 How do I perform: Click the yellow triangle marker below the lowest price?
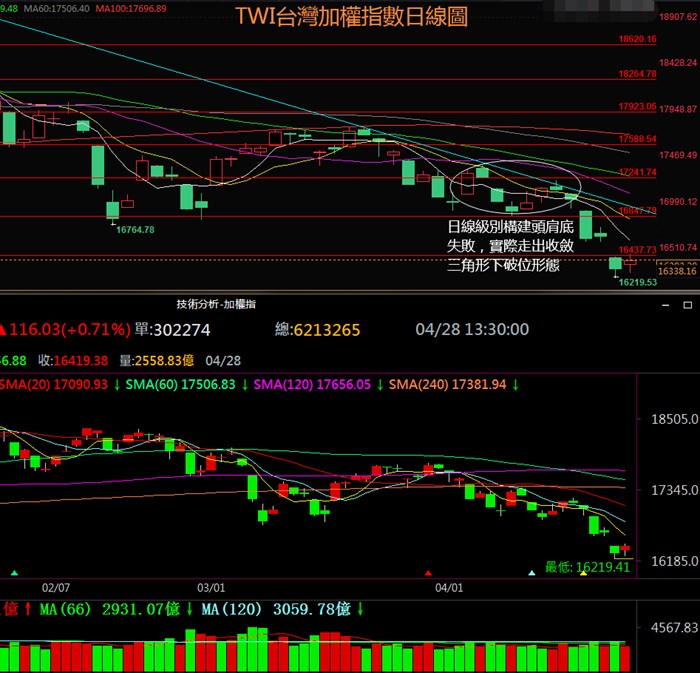coord(583,573)
